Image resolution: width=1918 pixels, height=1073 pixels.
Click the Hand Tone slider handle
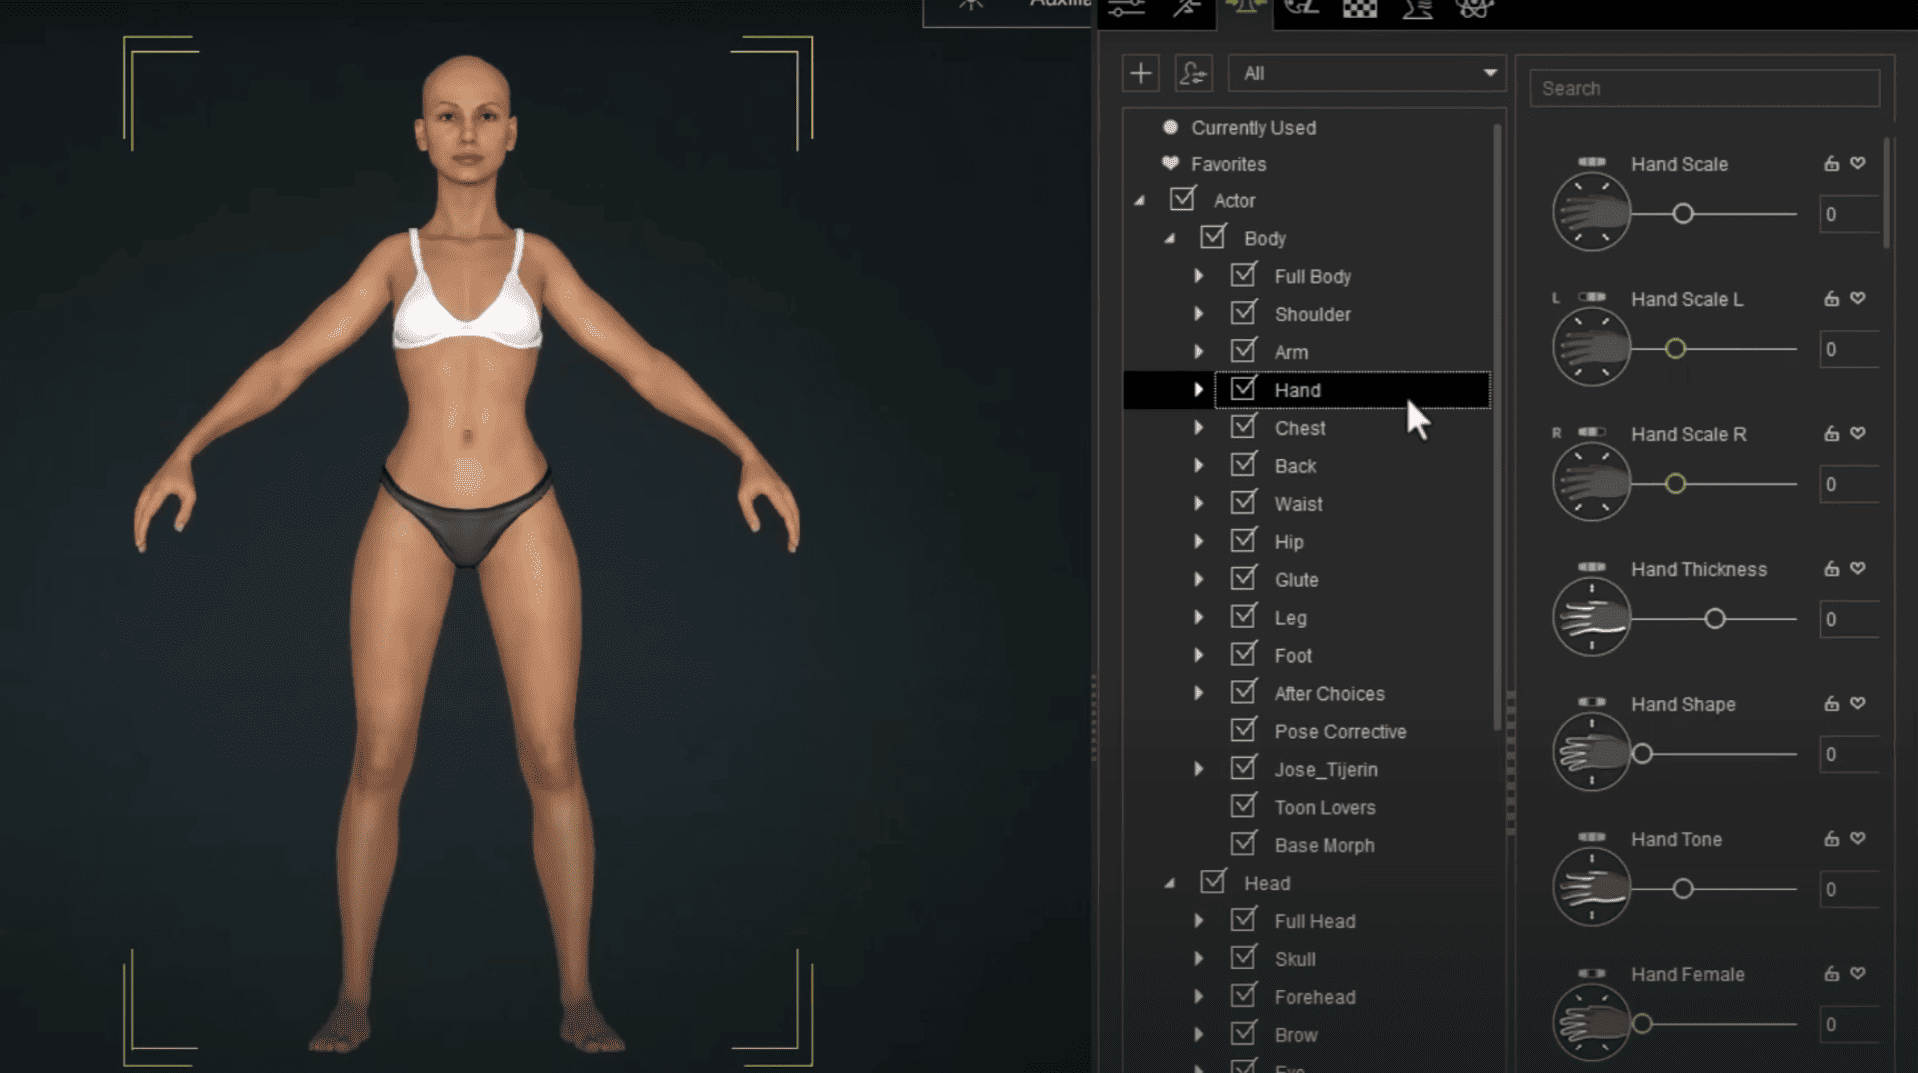click(1683, 889)
